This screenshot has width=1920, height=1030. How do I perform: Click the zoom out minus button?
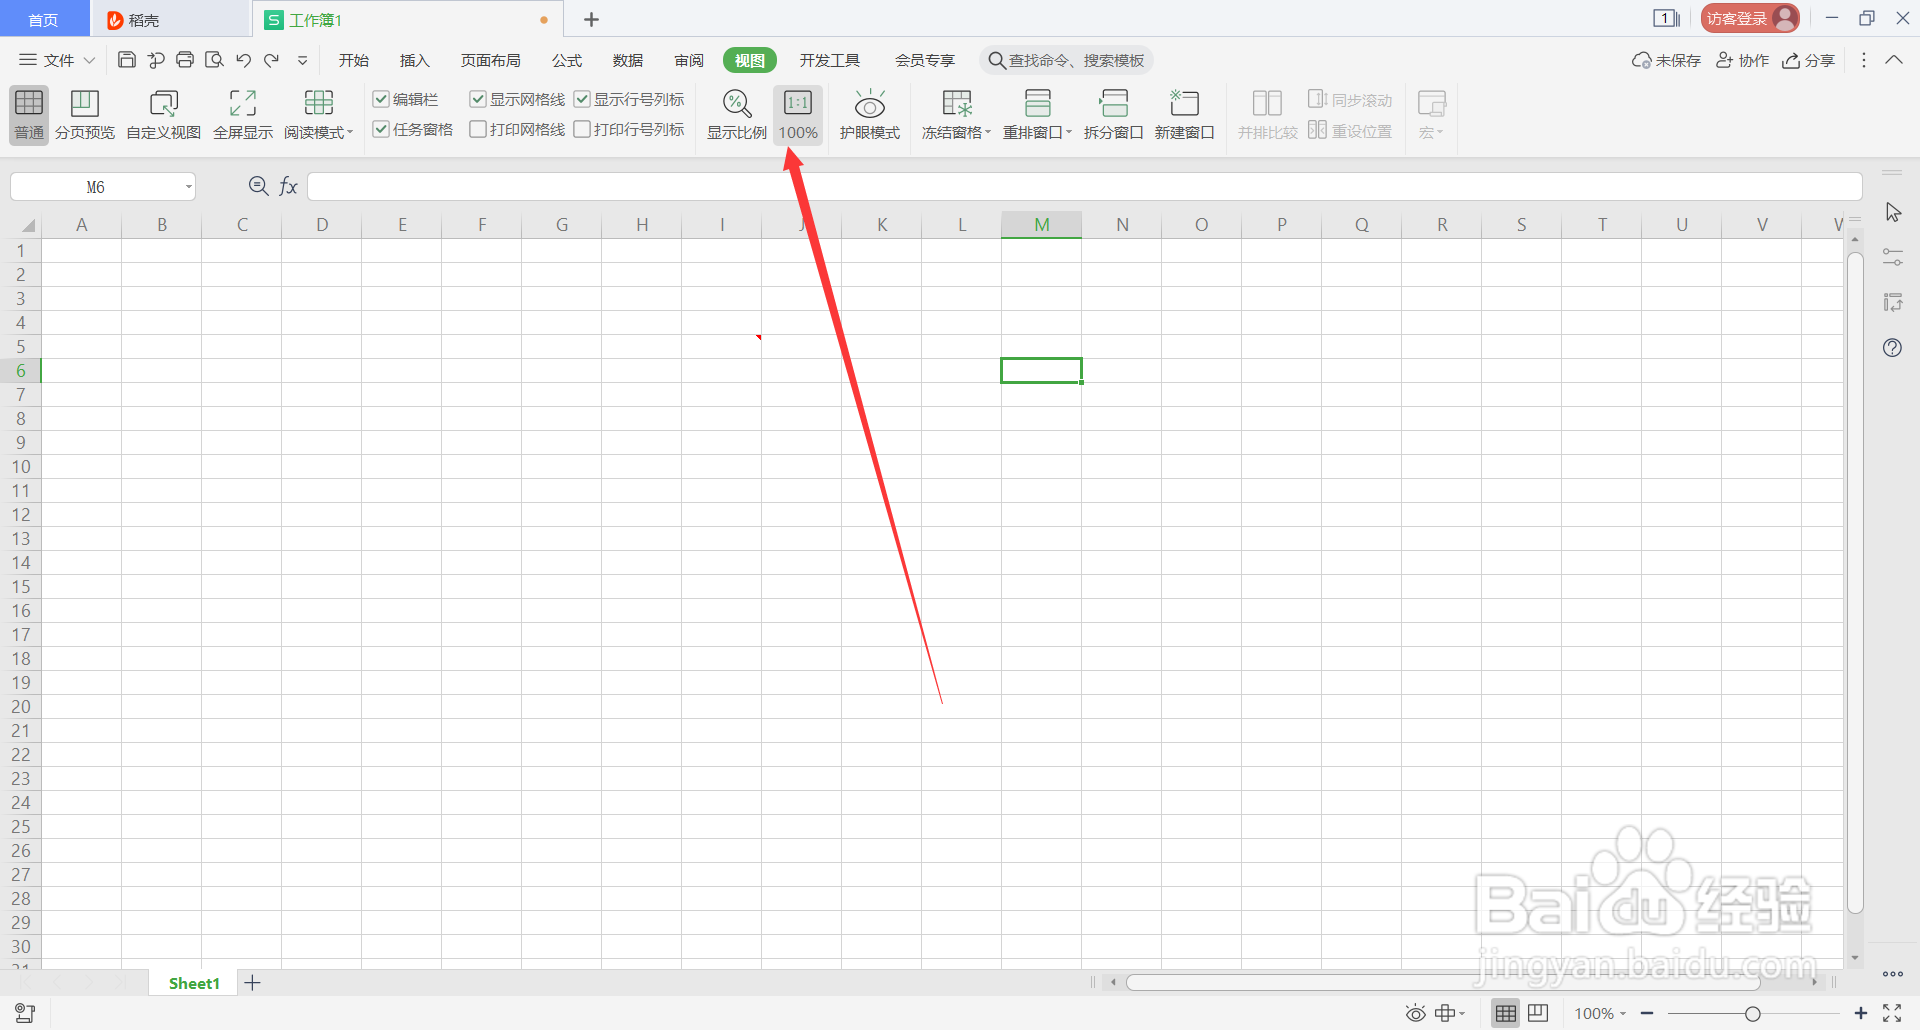pyautogui.click(x=1647, y=1013)
